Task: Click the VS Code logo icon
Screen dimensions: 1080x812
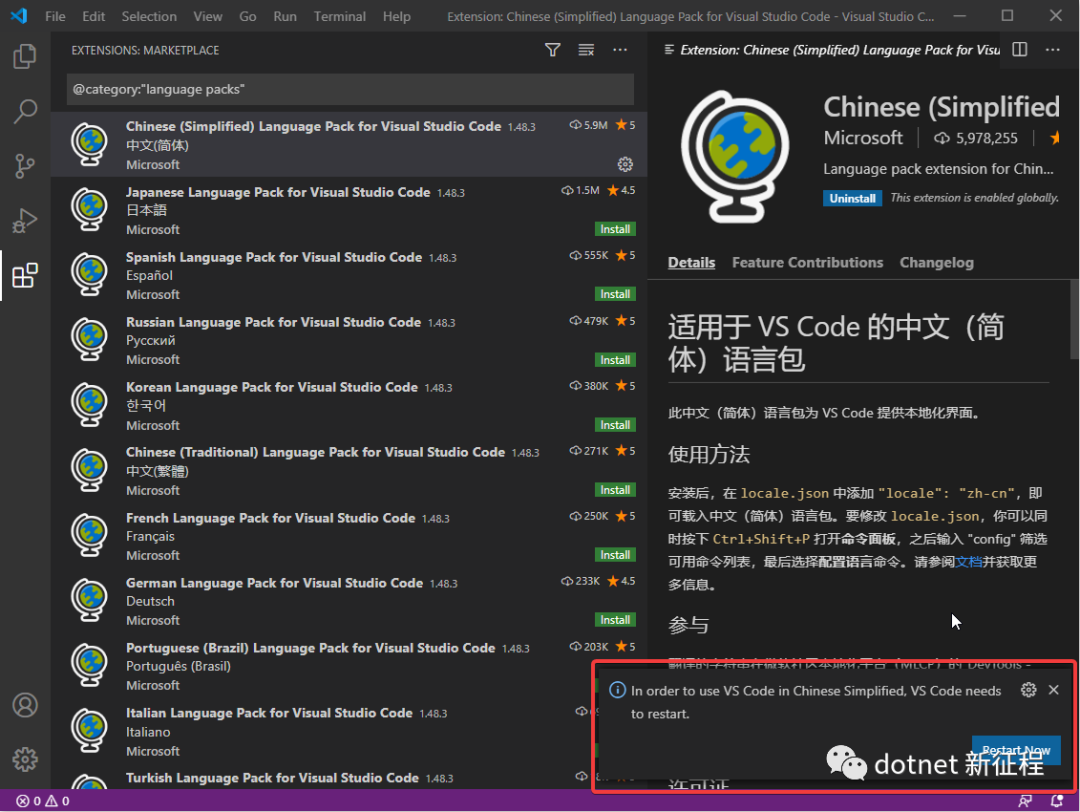Action: pyautogui.click(x=19, y=16)
